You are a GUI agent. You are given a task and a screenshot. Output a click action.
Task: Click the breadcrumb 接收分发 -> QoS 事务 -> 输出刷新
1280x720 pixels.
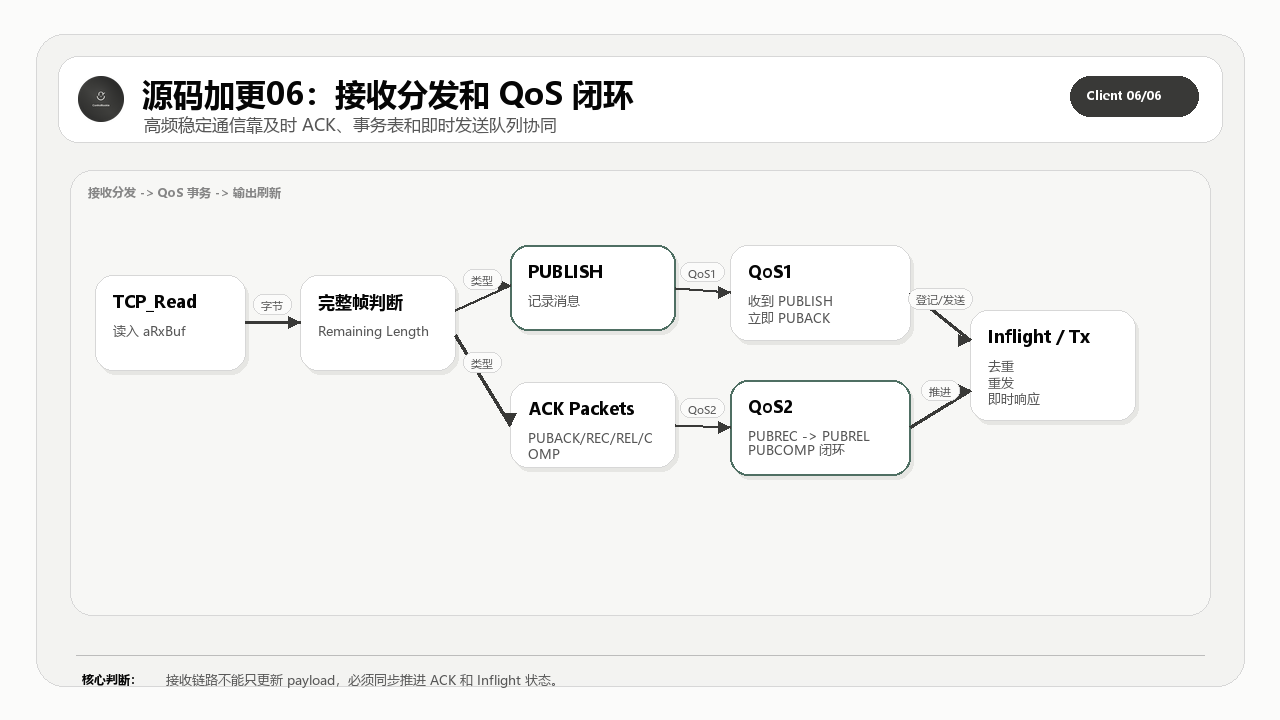coord(184,193)
